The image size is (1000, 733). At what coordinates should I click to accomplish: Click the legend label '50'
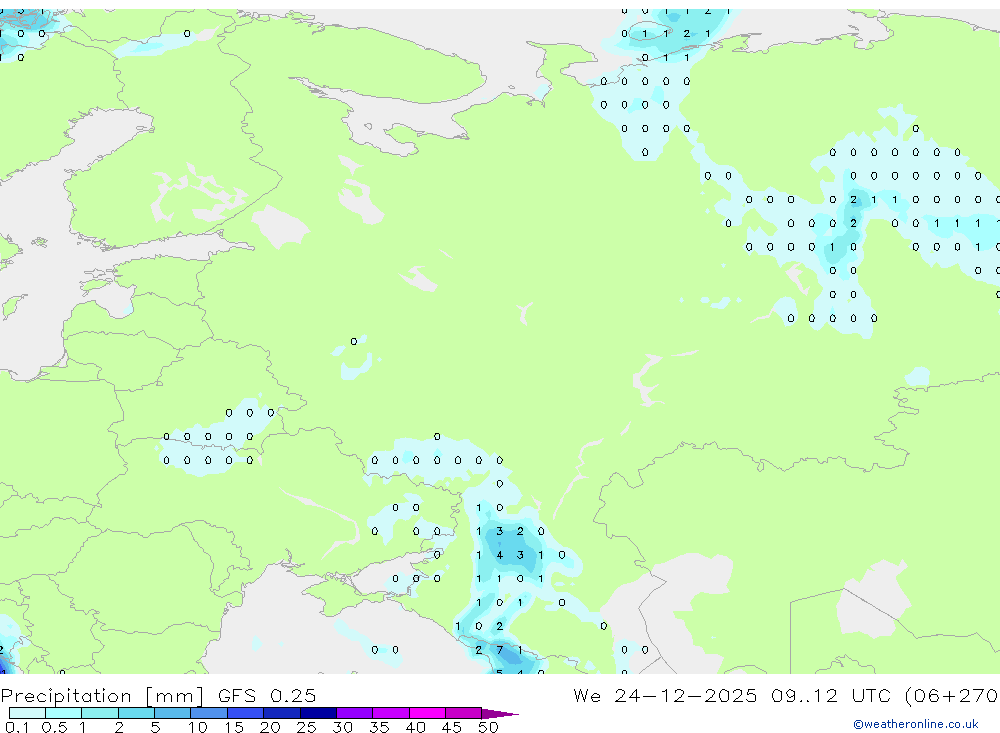pos(488,727)
